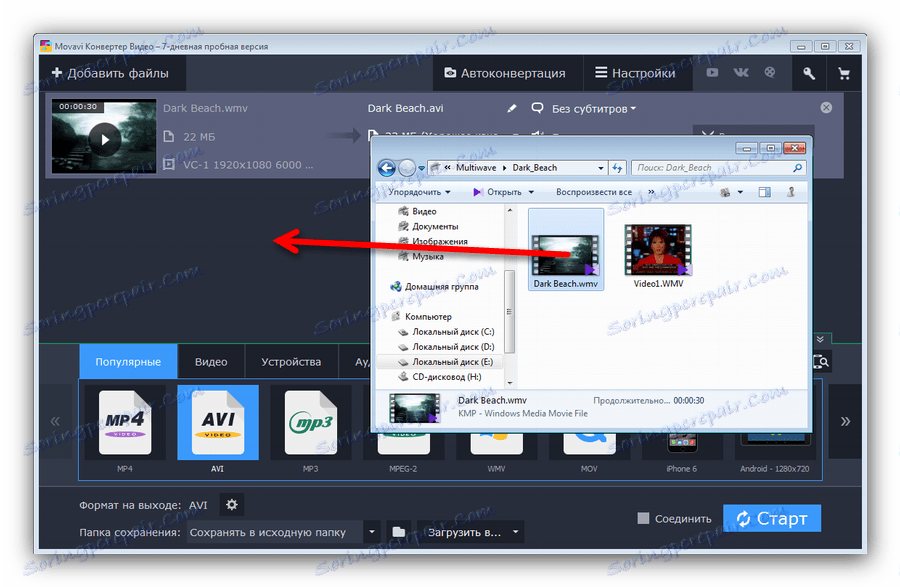Open the Загрузить в... dropdown

click(x=471, y=532)
